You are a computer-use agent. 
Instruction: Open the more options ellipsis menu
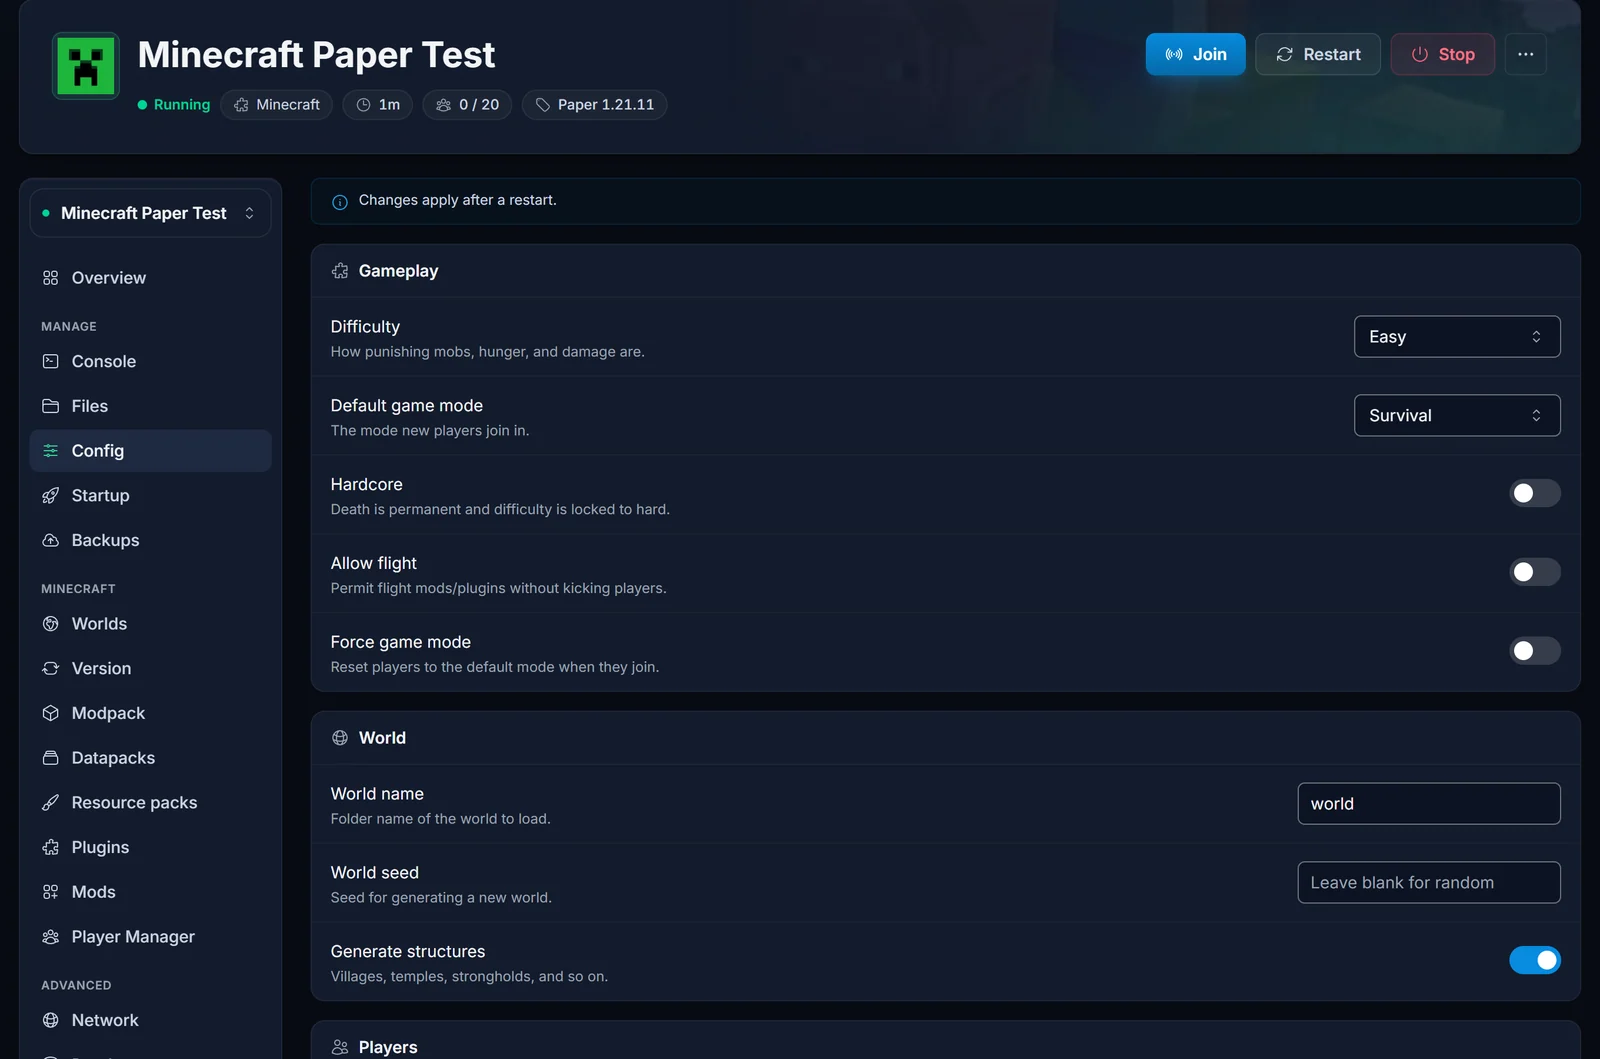[x=1525, y=54]
